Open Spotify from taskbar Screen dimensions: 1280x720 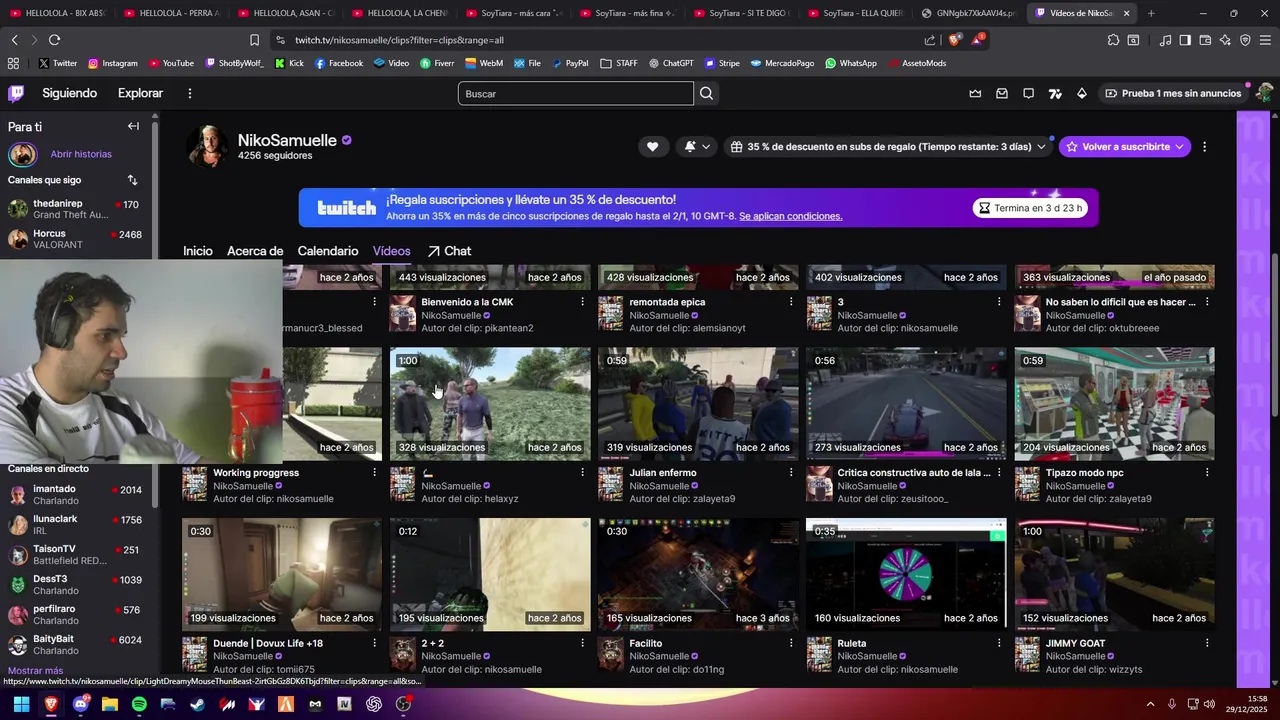coord(139,704)
